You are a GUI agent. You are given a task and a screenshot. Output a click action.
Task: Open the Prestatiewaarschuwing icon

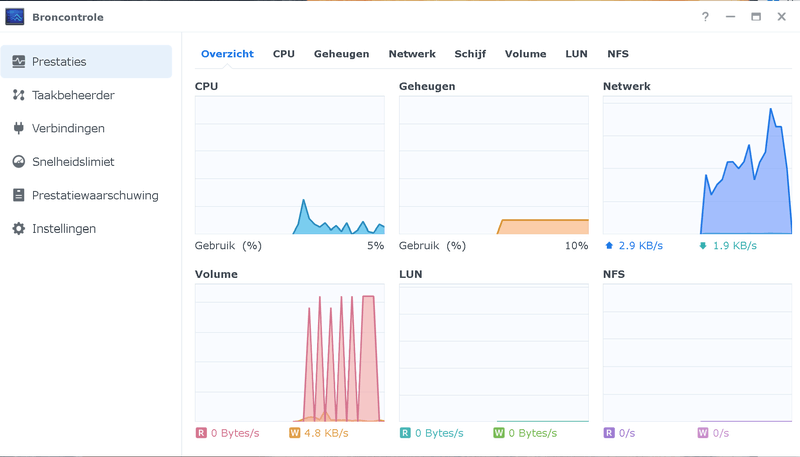[x=18, y=195]
